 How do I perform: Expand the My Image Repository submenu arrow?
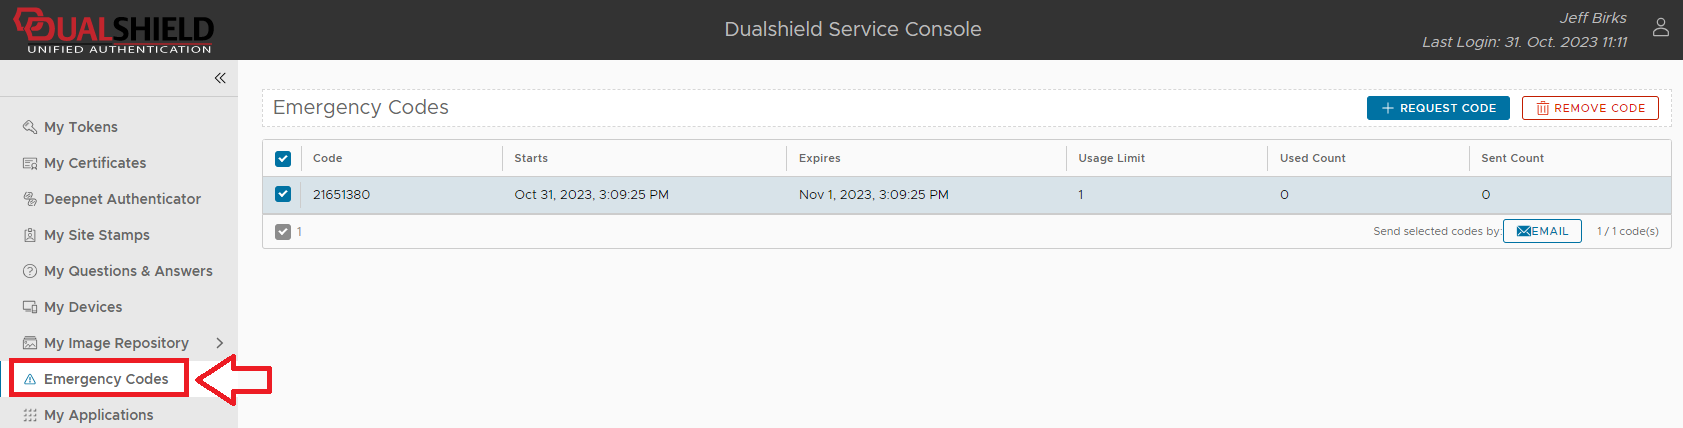tap(220, 343)
